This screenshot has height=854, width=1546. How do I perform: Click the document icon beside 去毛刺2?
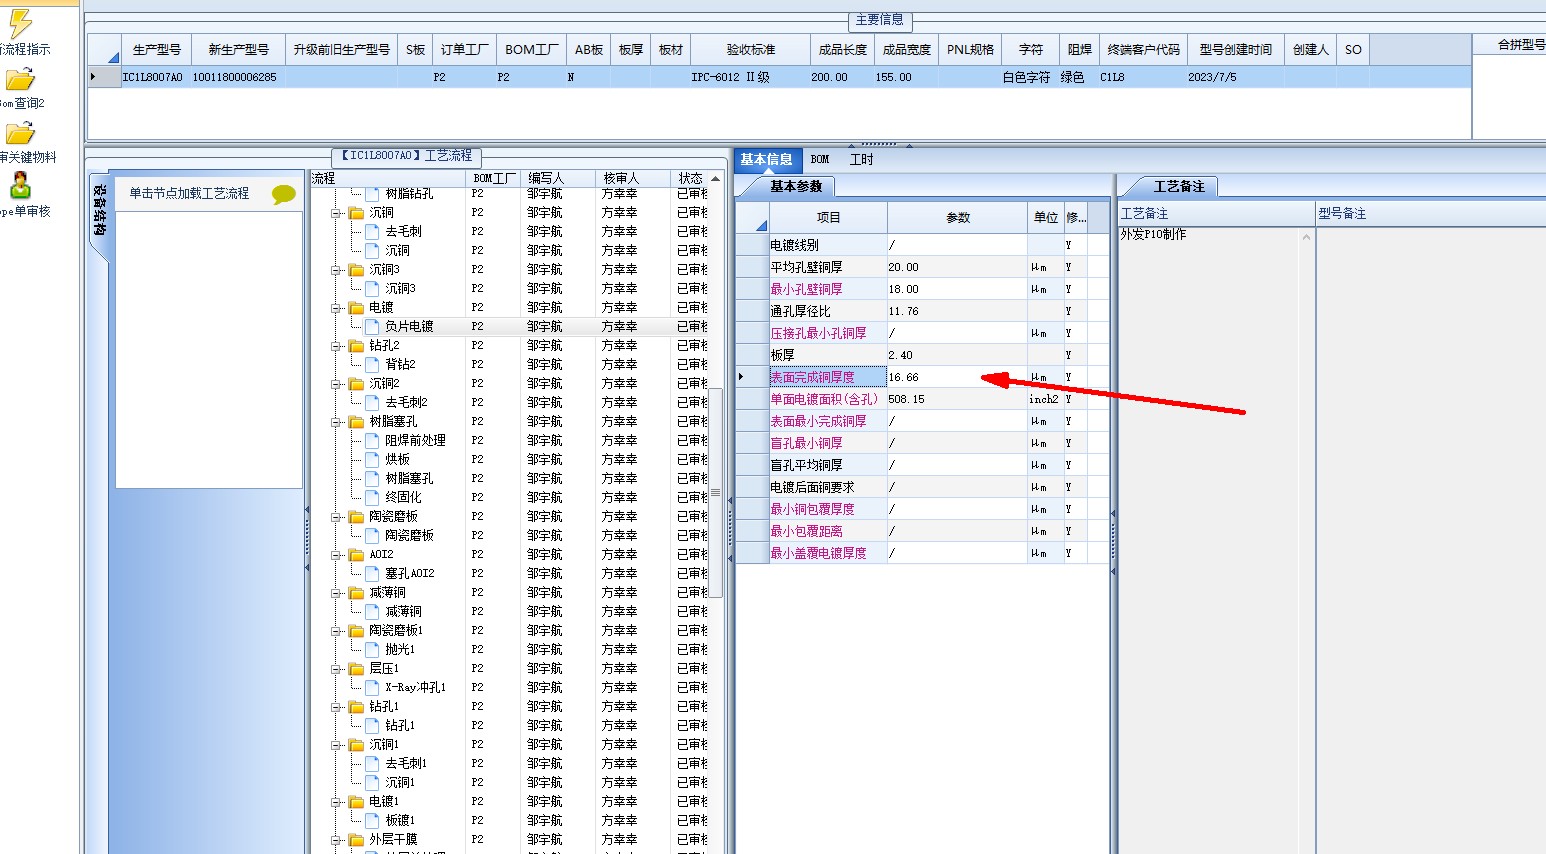coord(373,403)
